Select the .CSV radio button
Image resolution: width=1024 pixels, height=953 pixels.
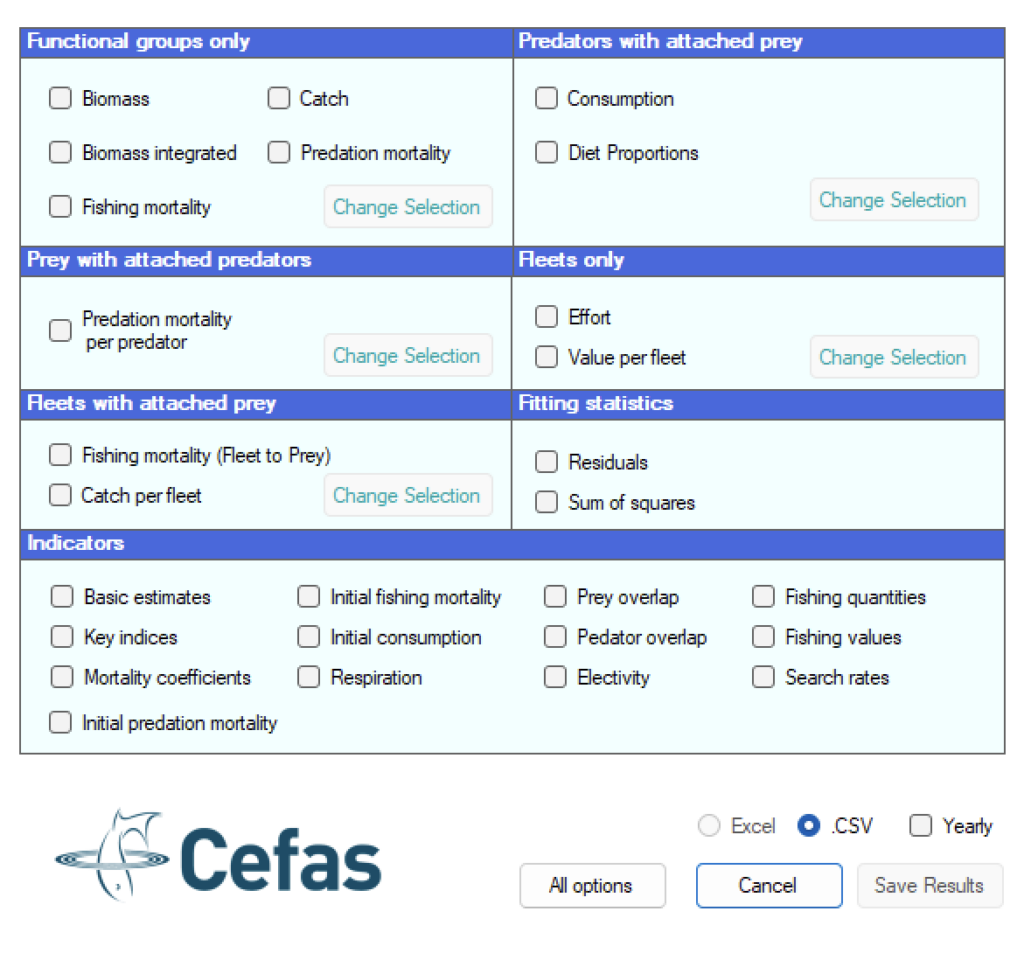point(808,825)
